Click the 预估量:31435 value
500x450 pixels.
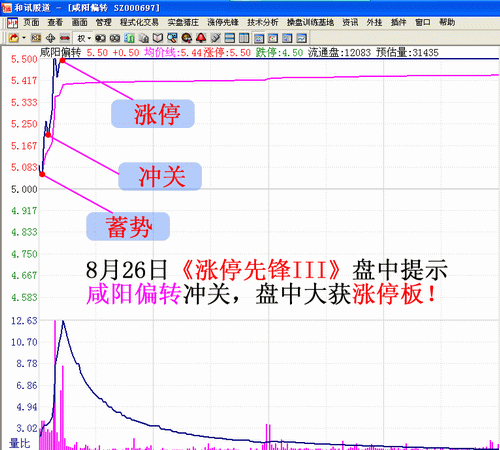click(x=407, y=52)
